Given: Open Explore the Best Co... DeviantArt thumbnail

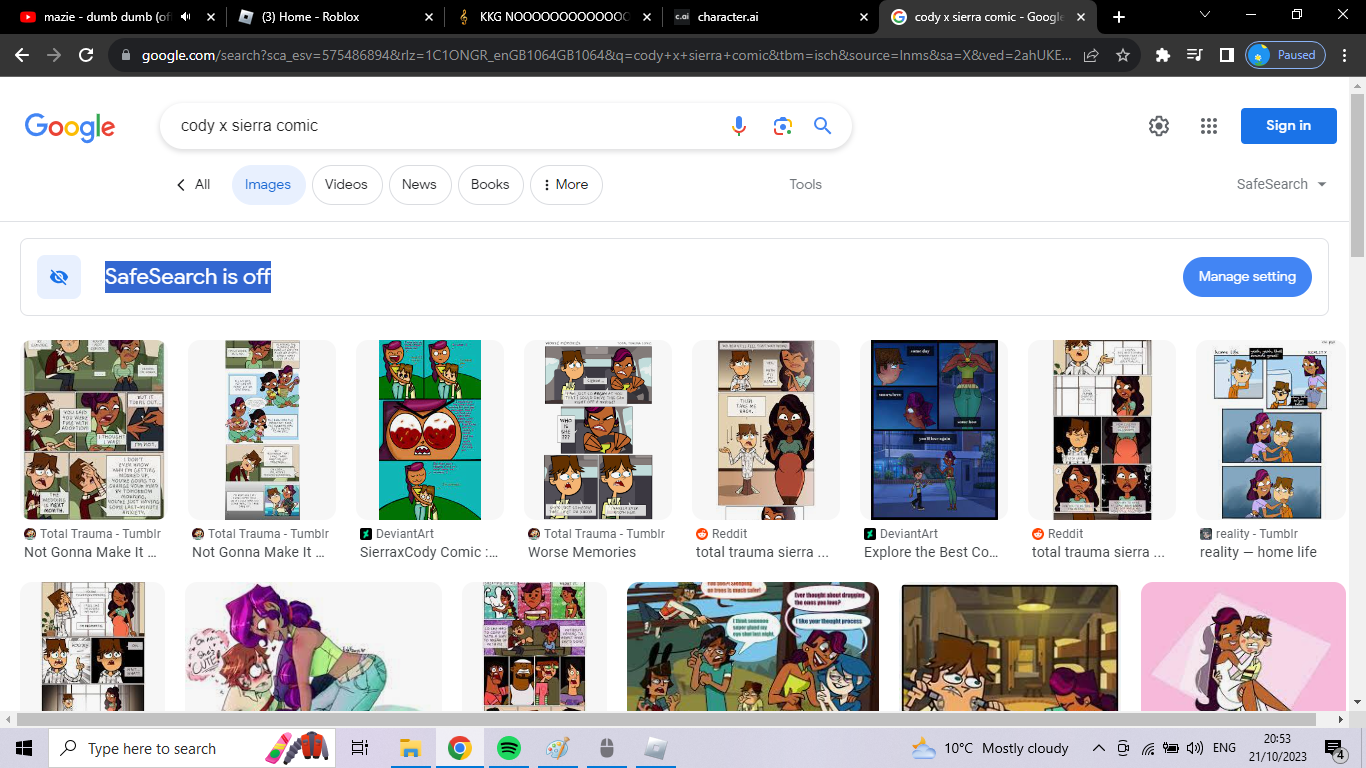Looking at the screenshot, I should (x=934, y=430).
